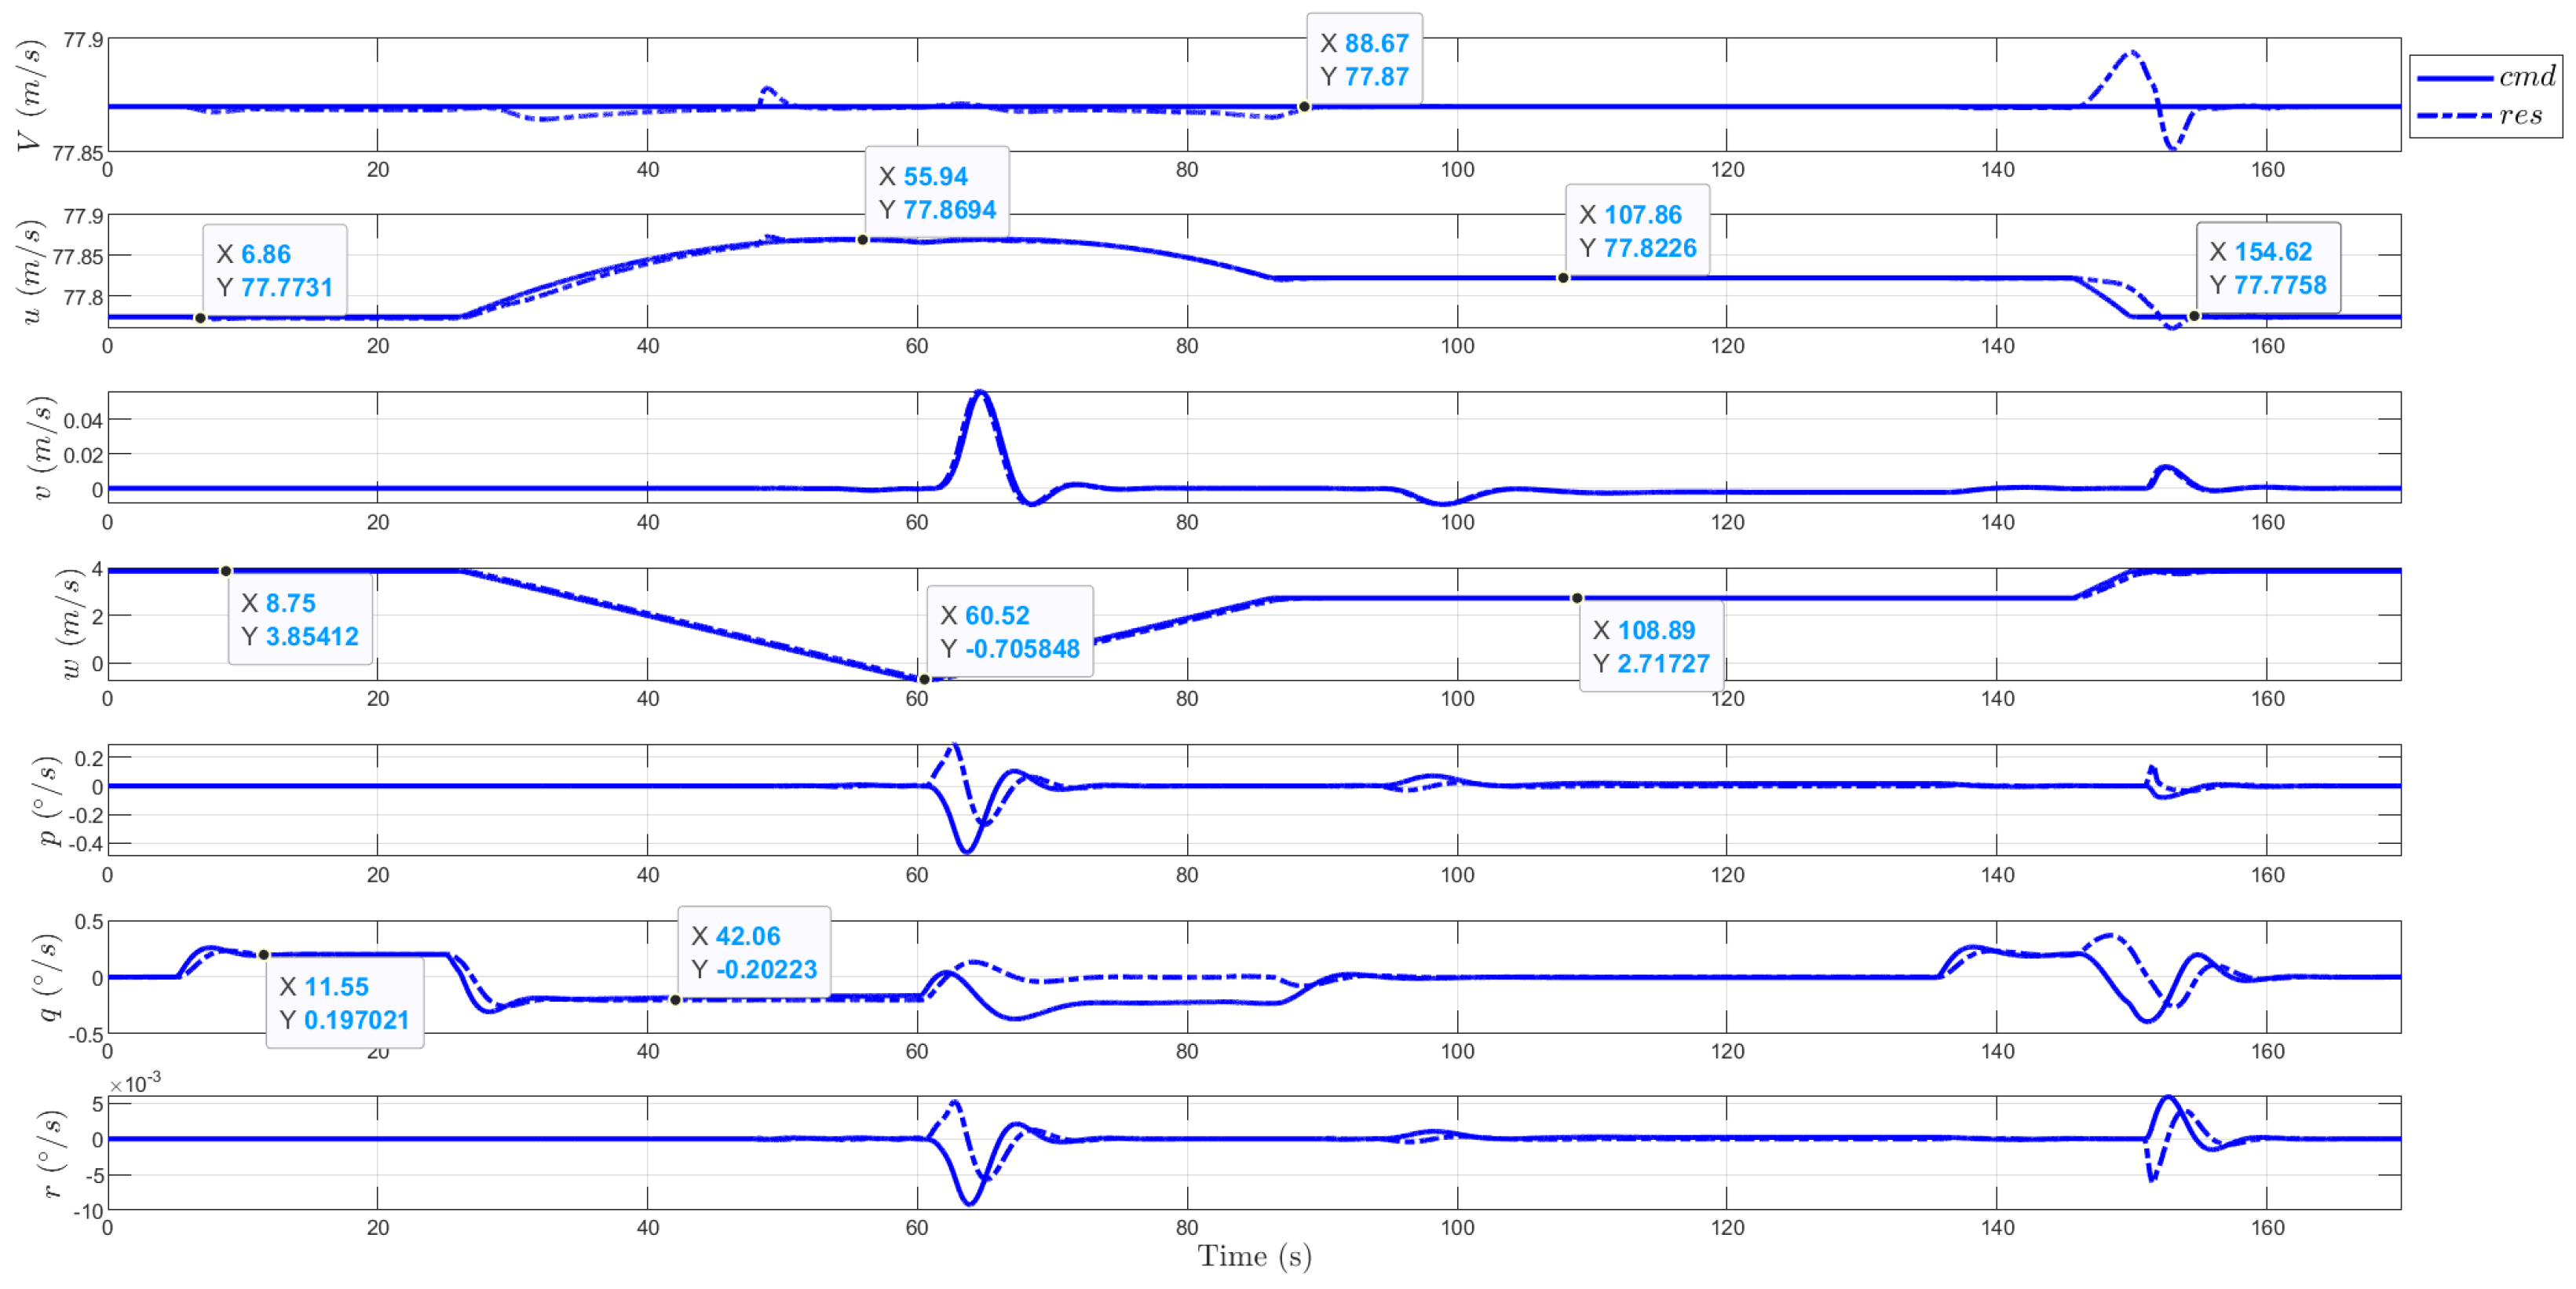The image size is (2576, 1289).
Task: Click the marker dot on w plot at 60.52
Action: coord(924,680)
